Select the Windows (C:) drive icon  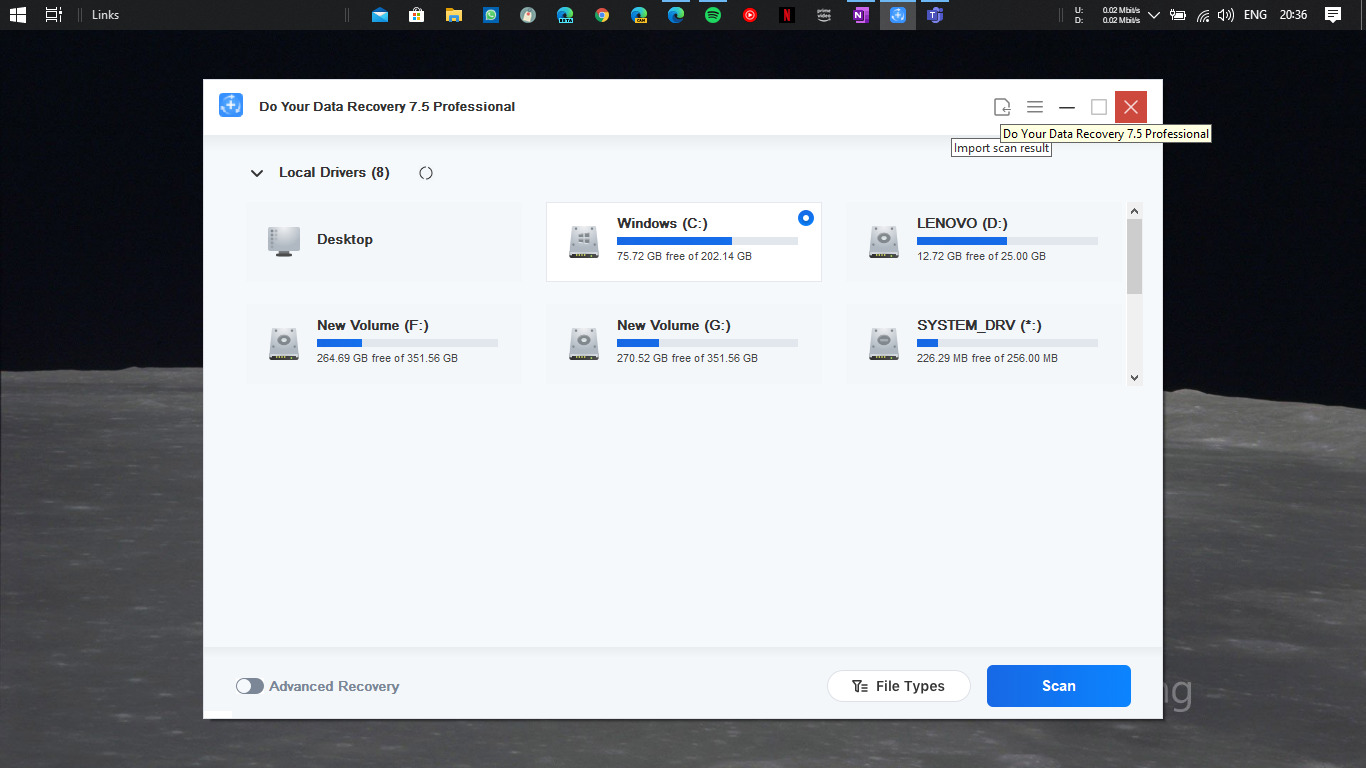[584, 241]
